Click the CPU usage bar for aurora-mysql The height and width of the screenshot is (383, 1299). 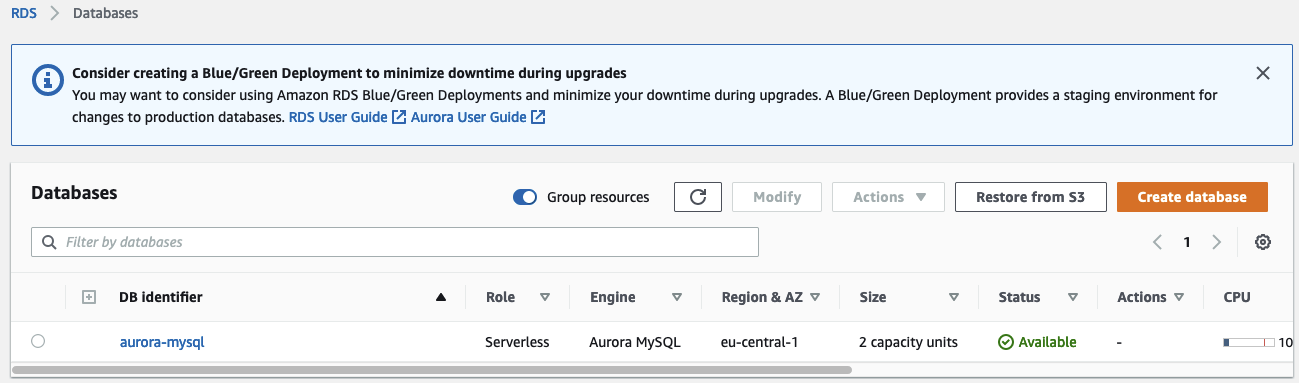click(1250, 342)
